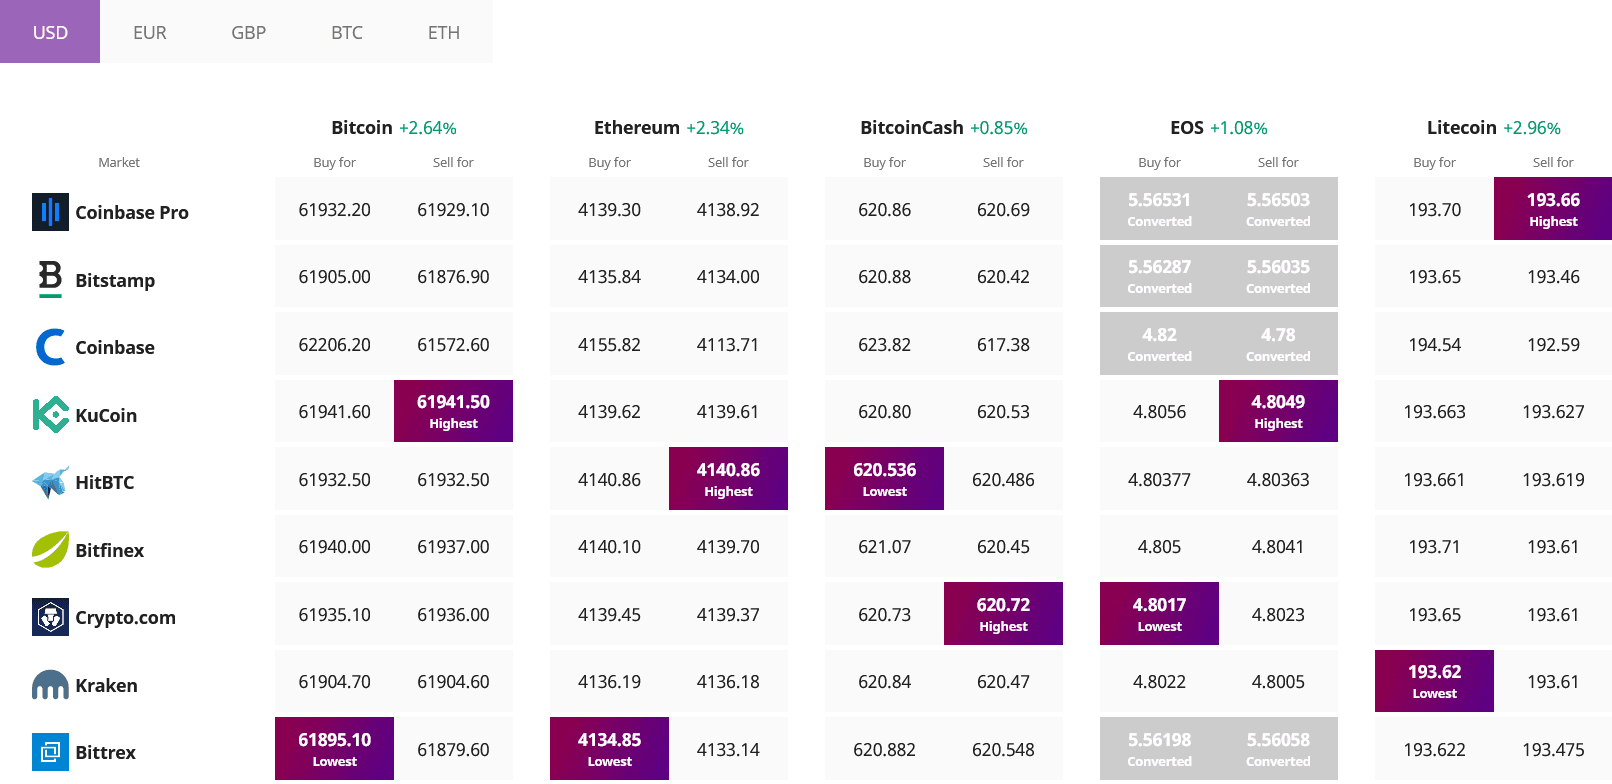Click Crypto.com Ethereum buy price 4139.45
Image resolution: width=1612 pixels, height=784 pixels.
[x=609, y=614]
